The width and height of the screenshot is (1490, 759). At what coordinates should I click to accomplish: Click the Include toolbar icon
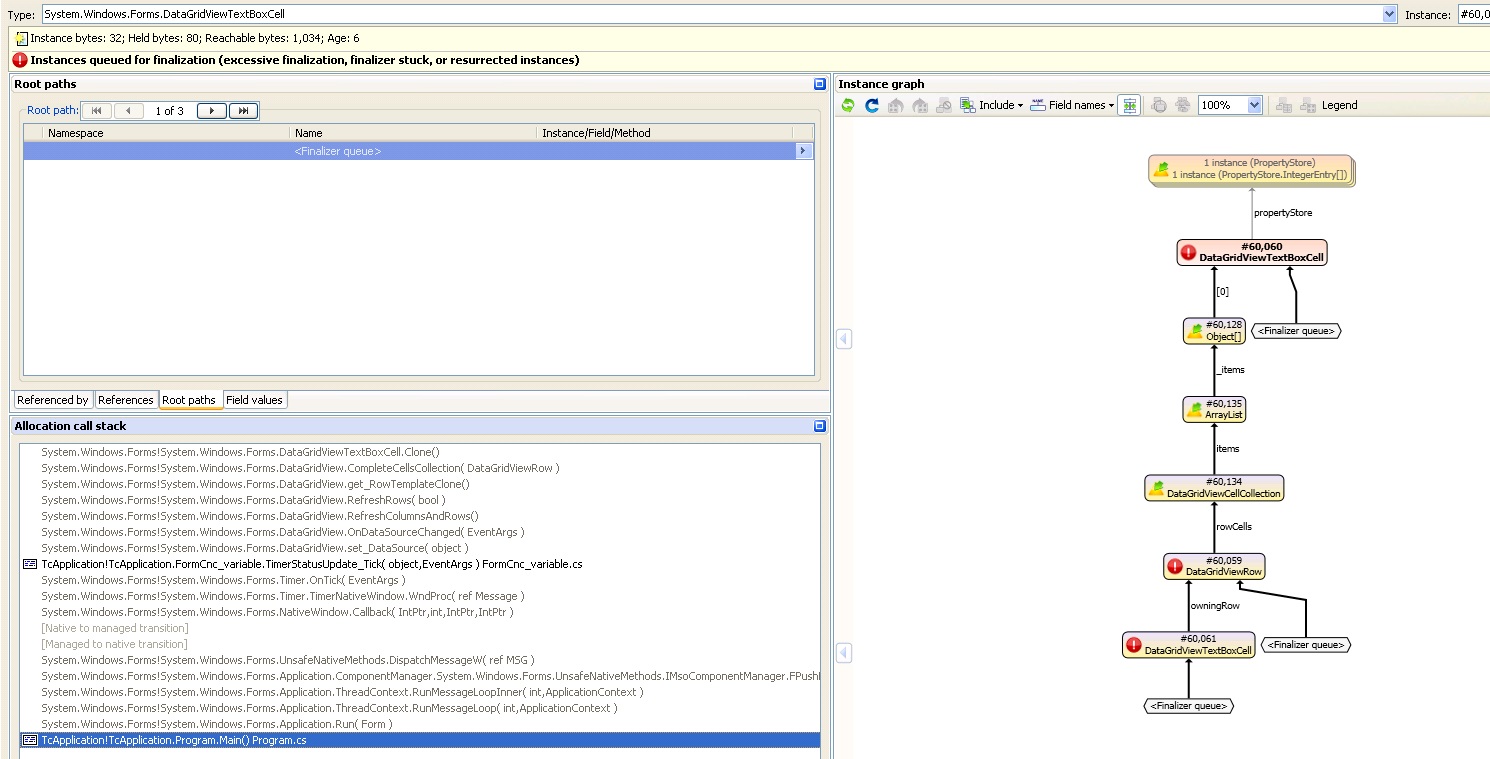968,105
